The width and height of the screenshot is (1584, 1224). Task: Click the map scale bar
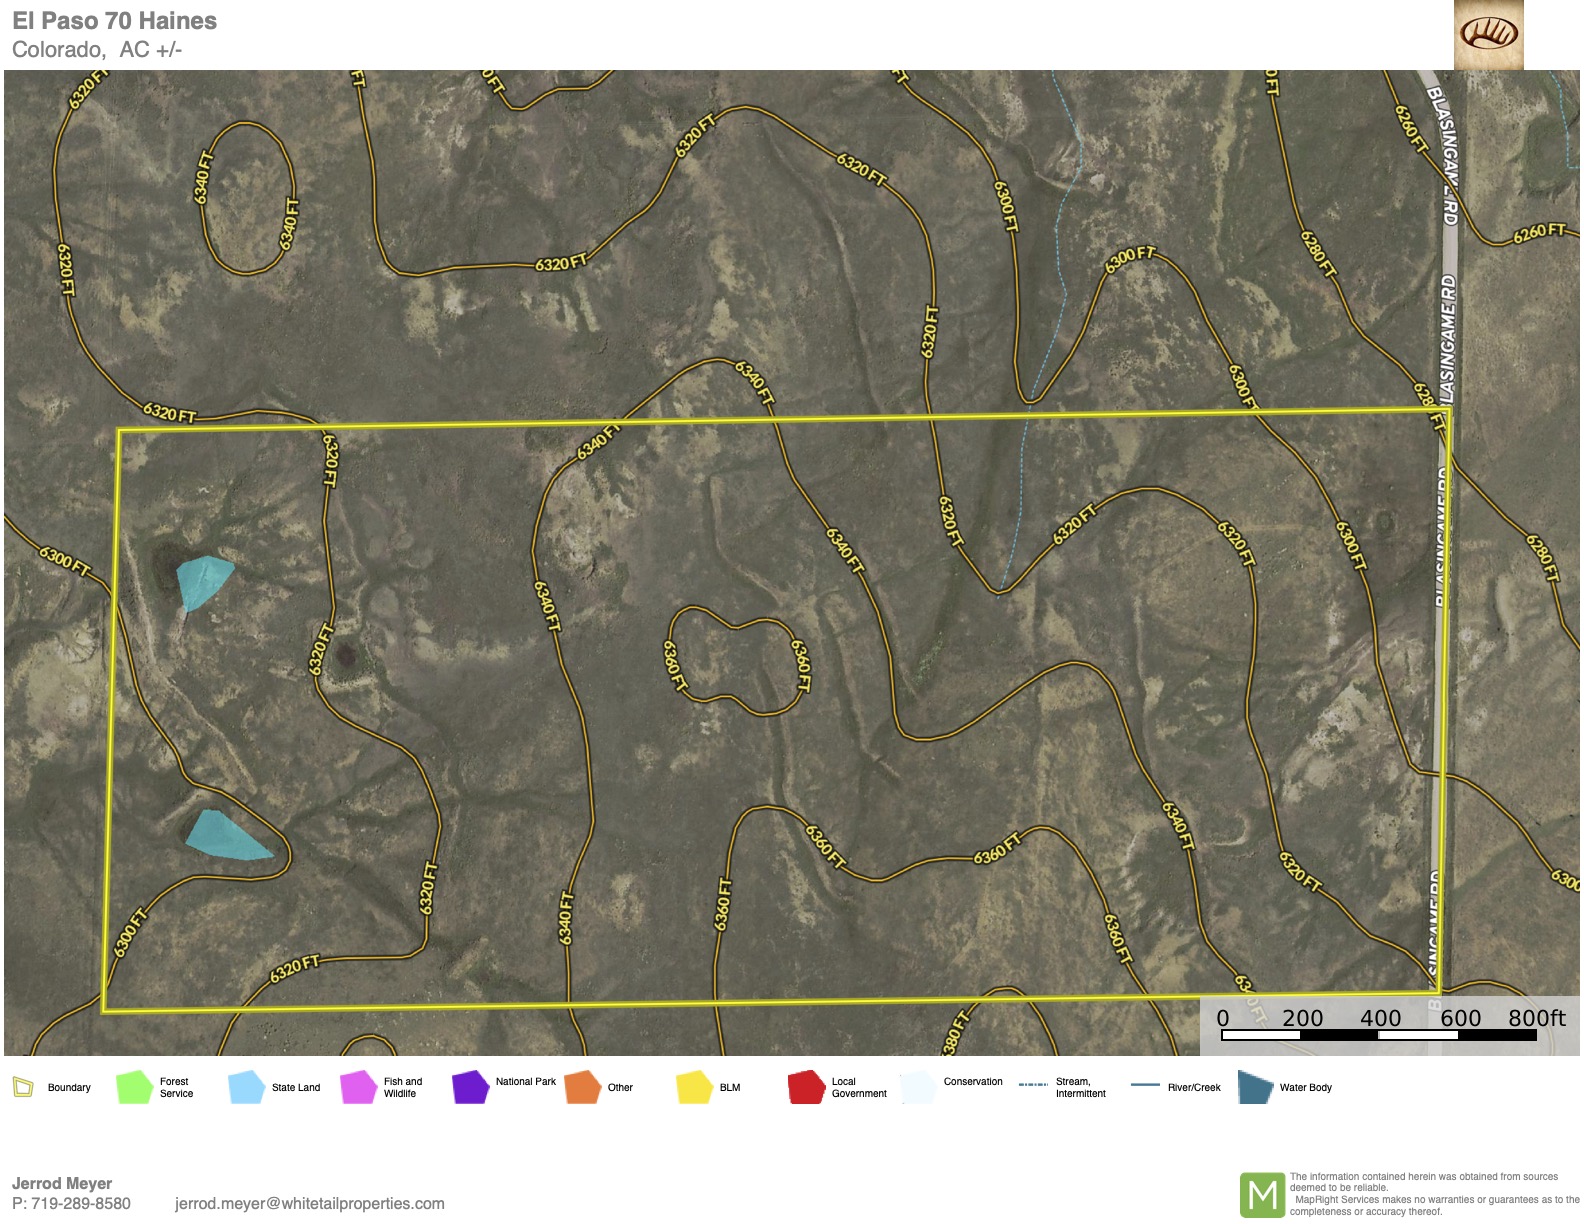point(1379,1035)
